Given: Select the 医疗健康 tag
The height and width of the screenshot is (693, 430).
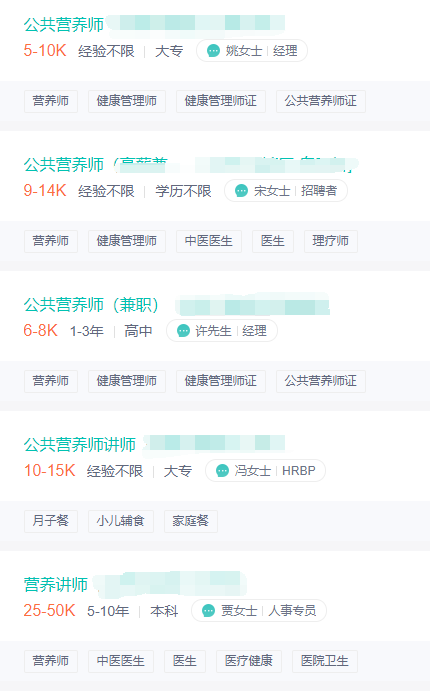Looking at the screenshot, I should (249, 661).
